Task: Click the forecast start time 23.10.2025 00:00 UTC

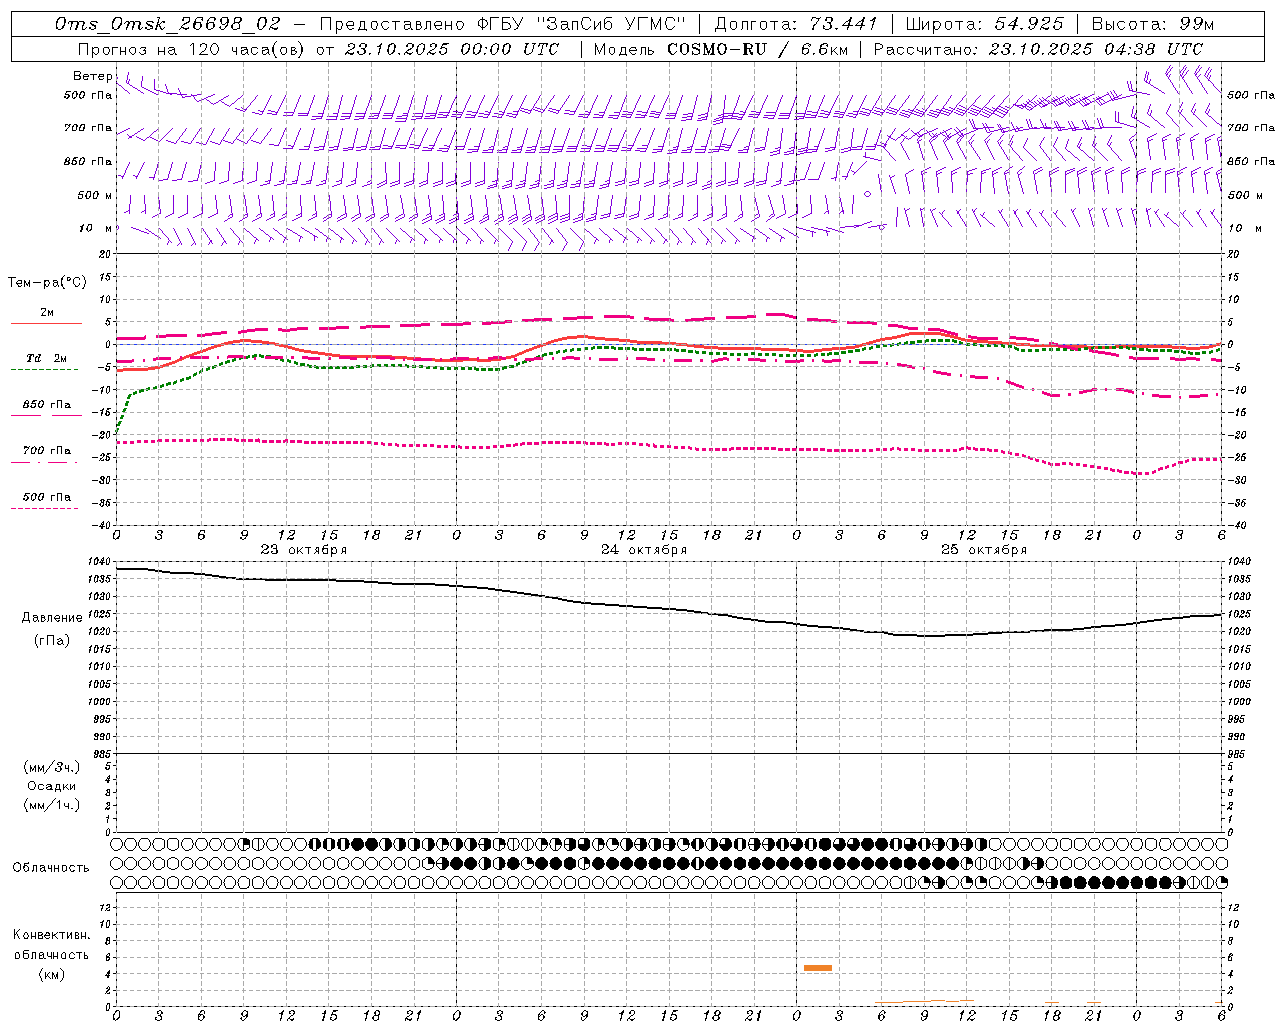Action: point(452,49)
